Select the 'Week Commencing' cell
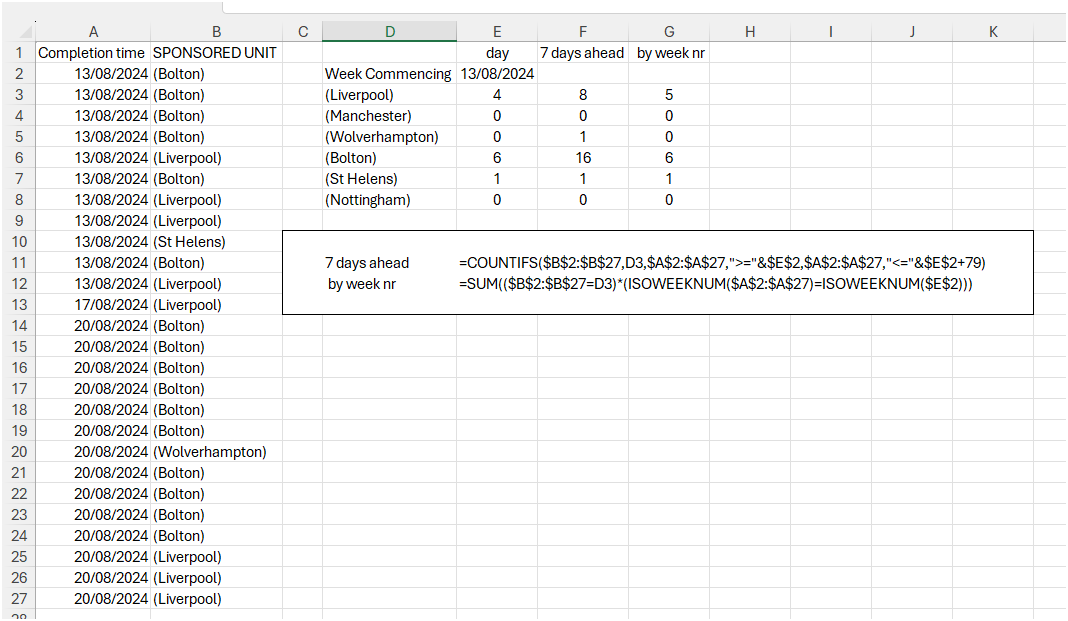The height and width of the screenshot is (621, 1068). coord(390,74)
